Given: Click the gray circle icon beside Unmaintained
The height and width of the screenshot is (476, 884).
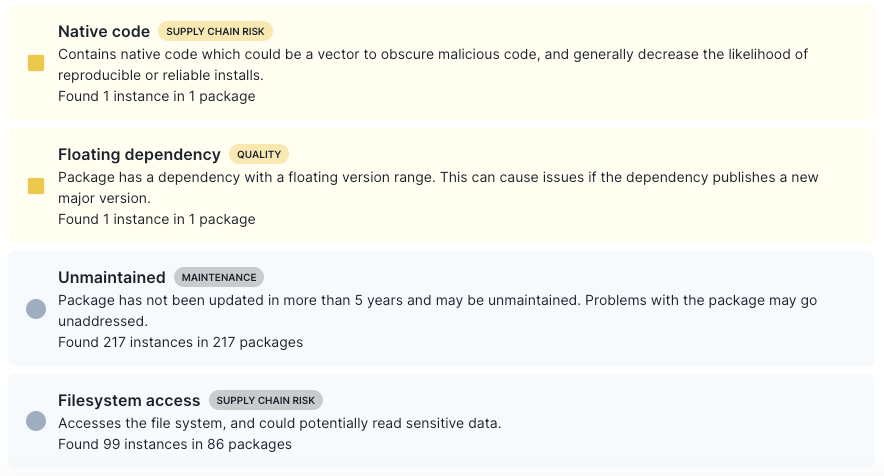Looking at the screenshot, I should (36, 309).
